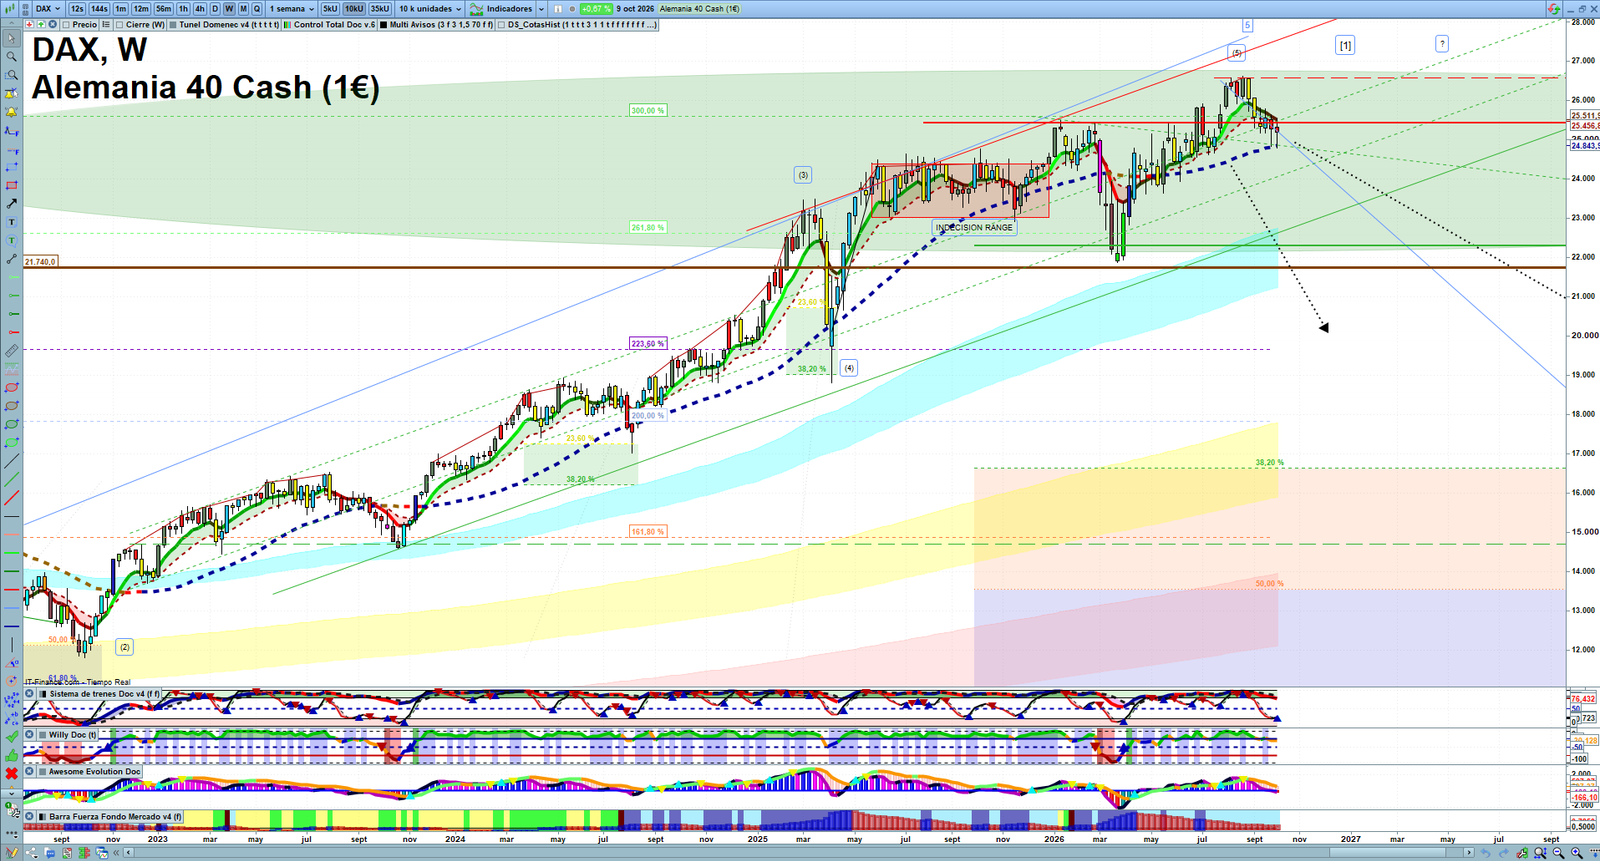Close the Willy Doc indicator panel
This screenshot has height=861, width=1600.
[30, 734]
